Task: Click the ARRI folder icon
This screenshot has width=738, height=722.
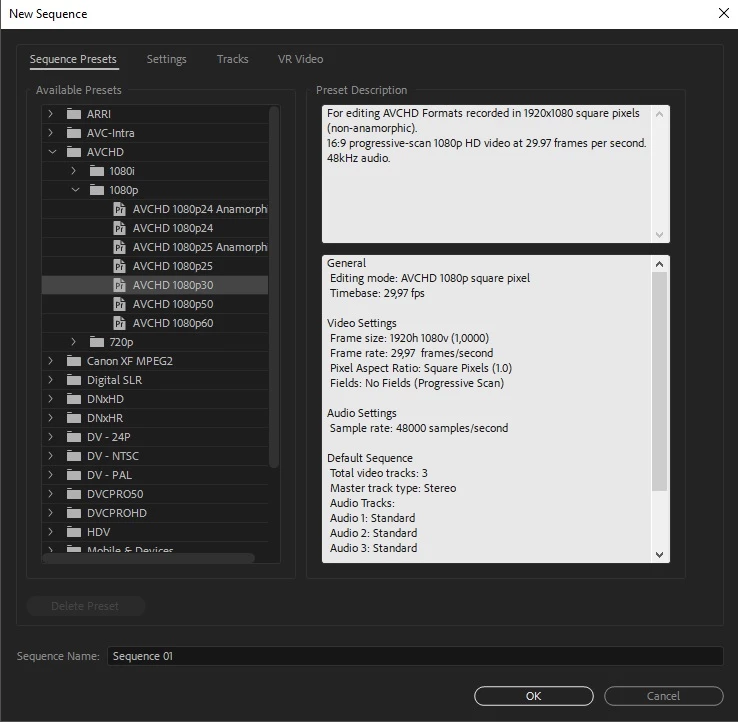Action: coord(74,114)
